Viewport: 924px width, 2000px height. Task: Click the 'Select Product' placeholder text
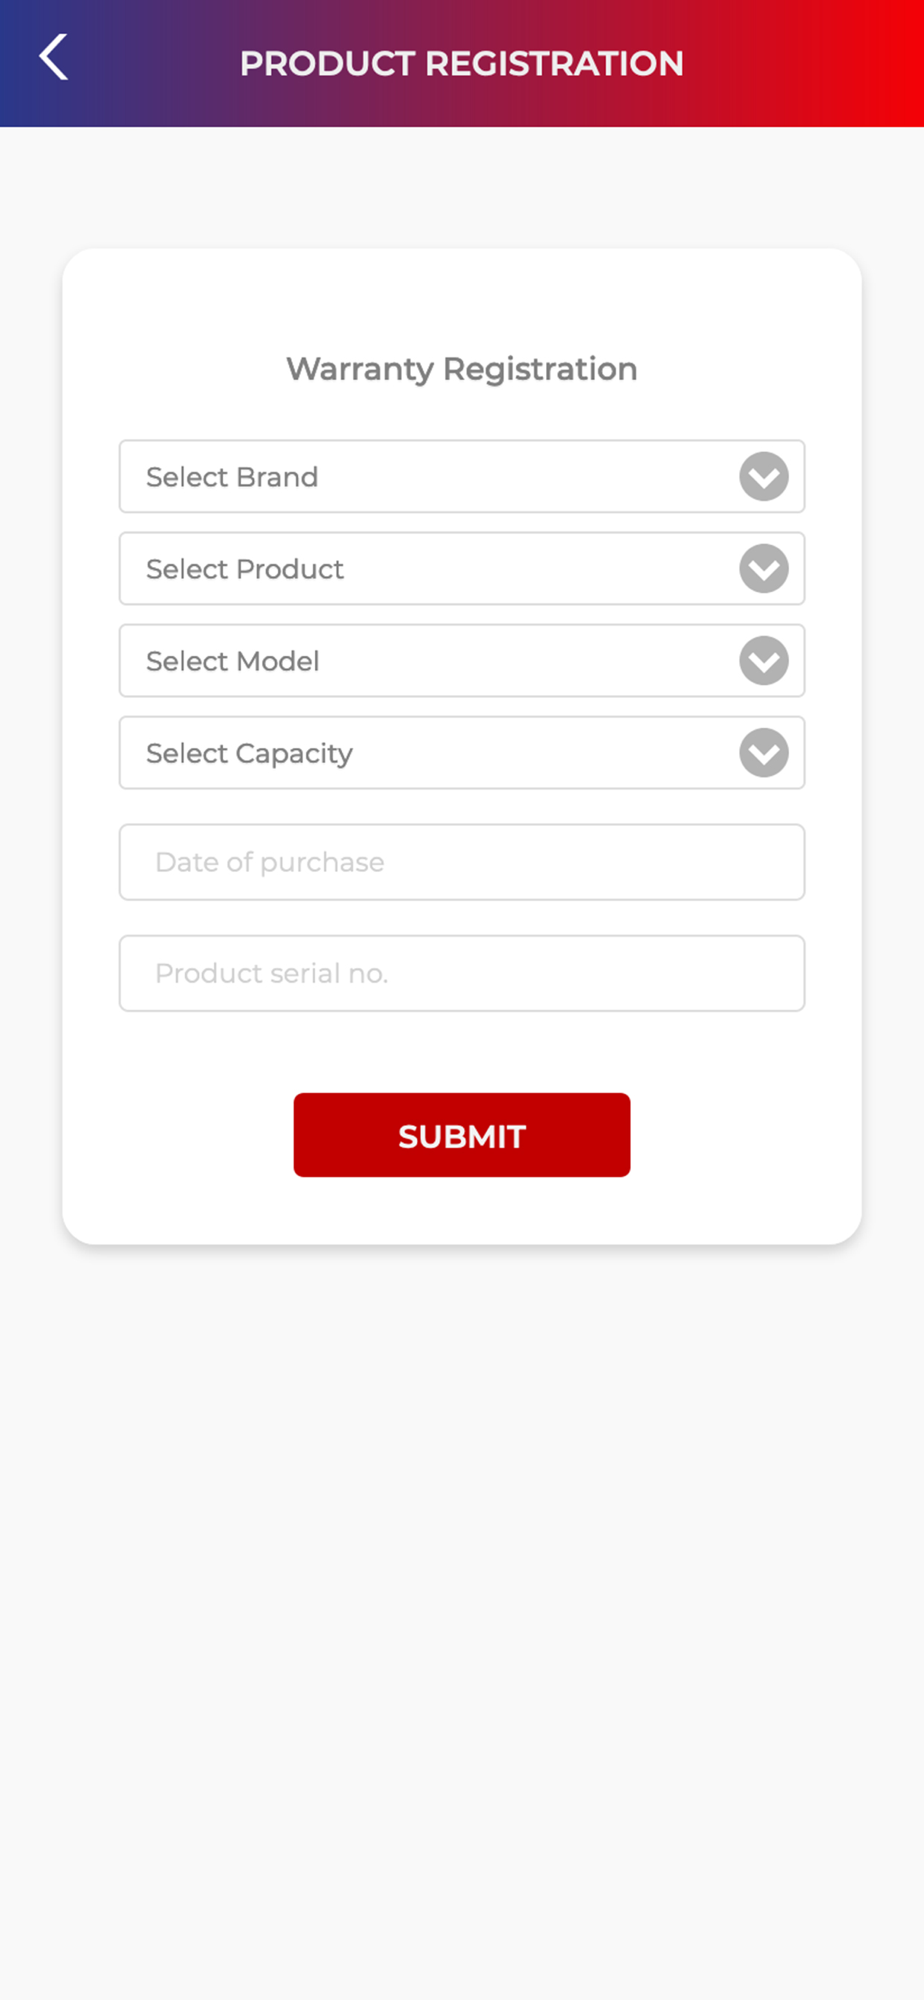(x=245, y=569)
